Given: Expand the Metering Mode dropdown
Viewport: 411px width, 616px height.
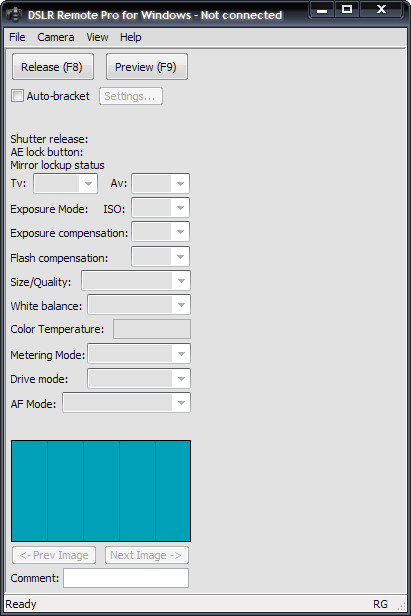Looking at the screenshot, I should (139, 354).
